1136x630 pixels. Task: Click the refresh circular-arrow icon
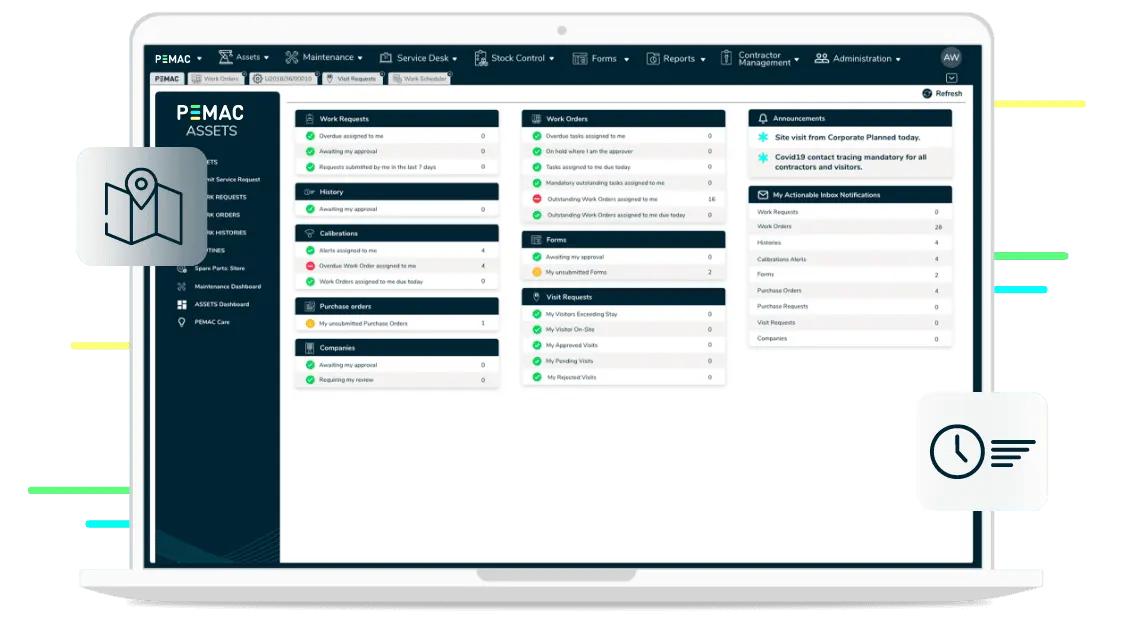click(x=927, y=93)
